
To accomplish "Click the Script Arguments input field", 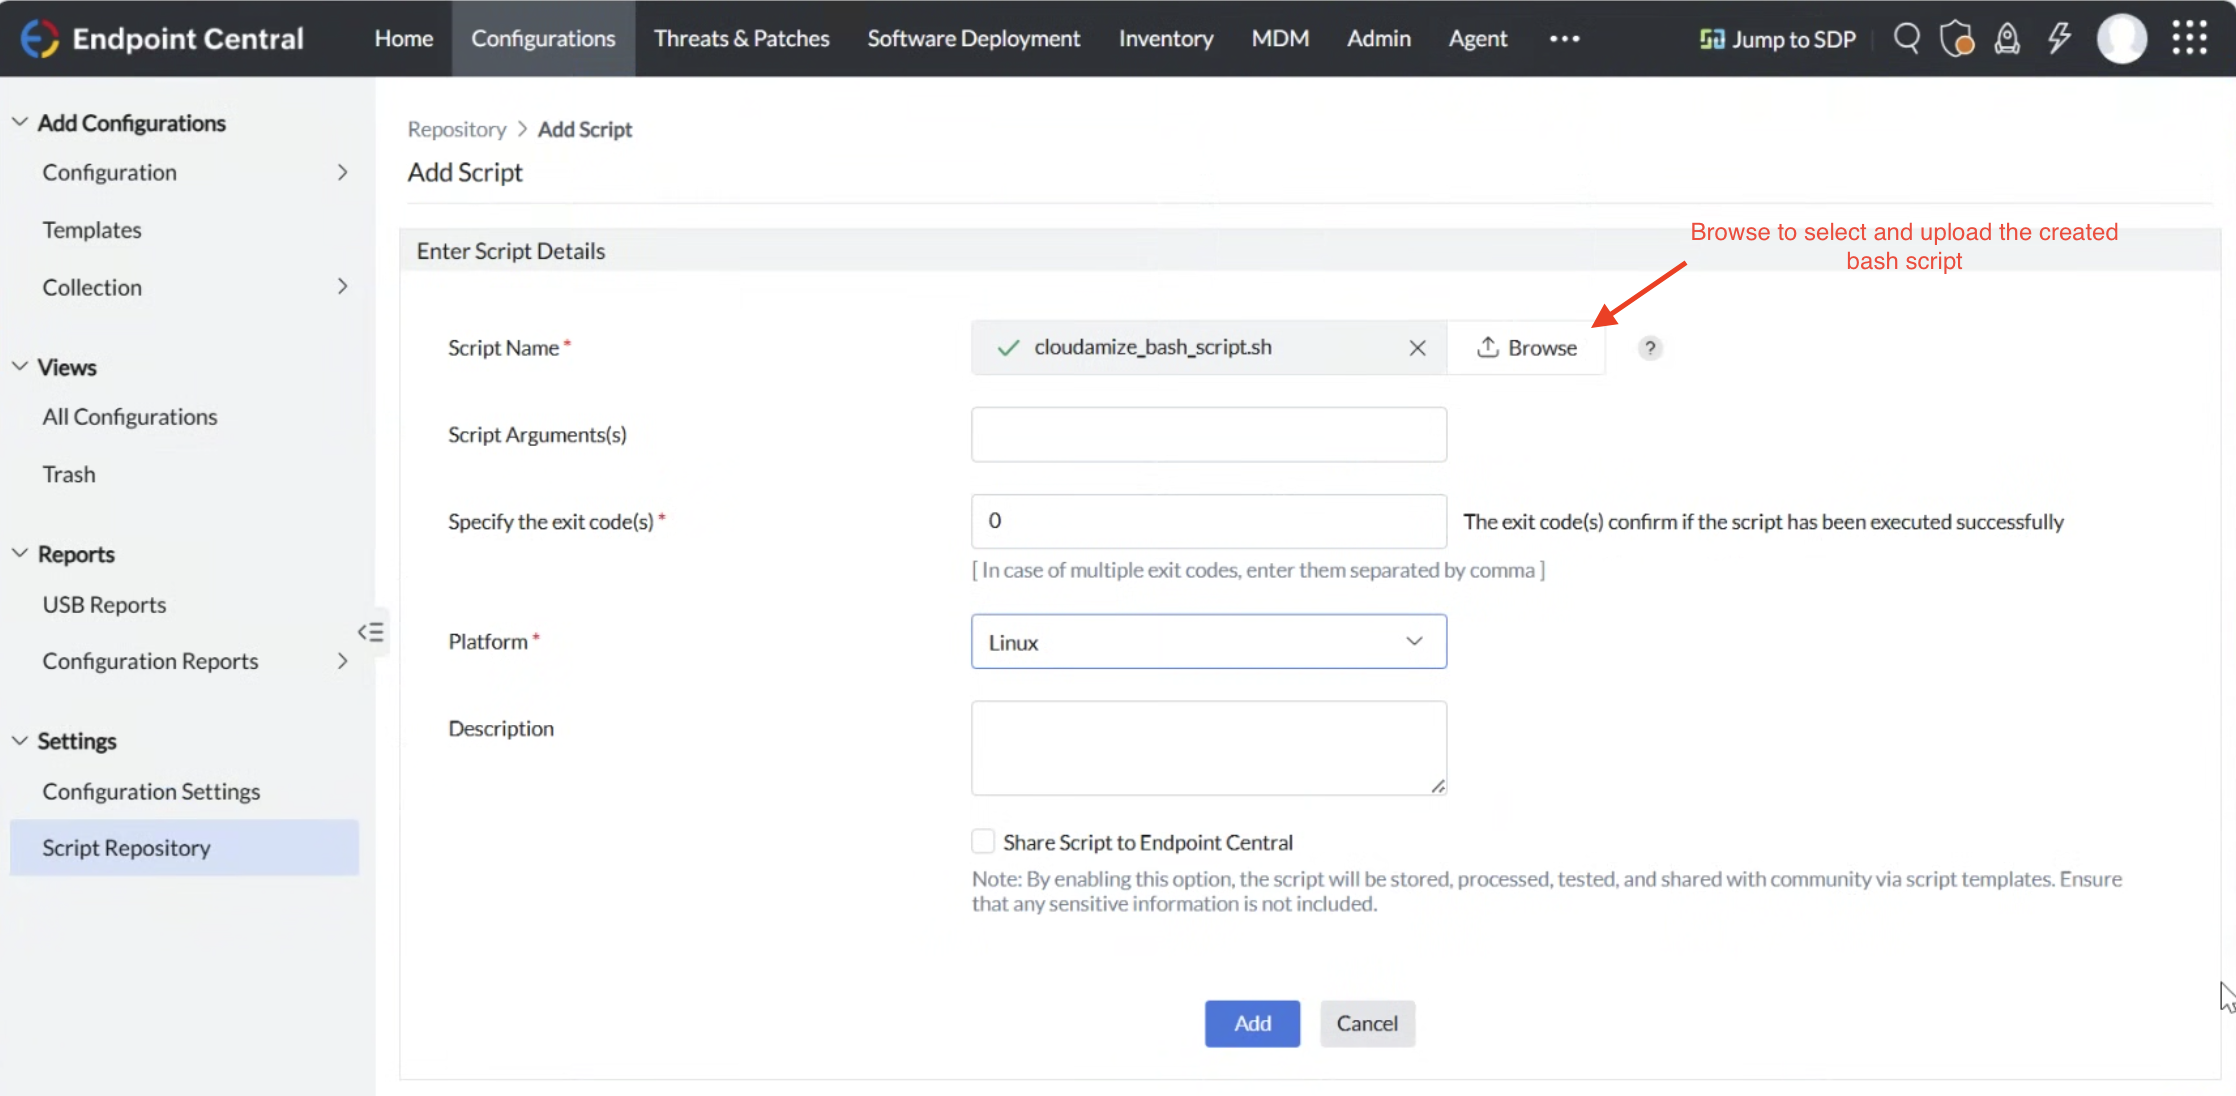I will [1208, 435].
